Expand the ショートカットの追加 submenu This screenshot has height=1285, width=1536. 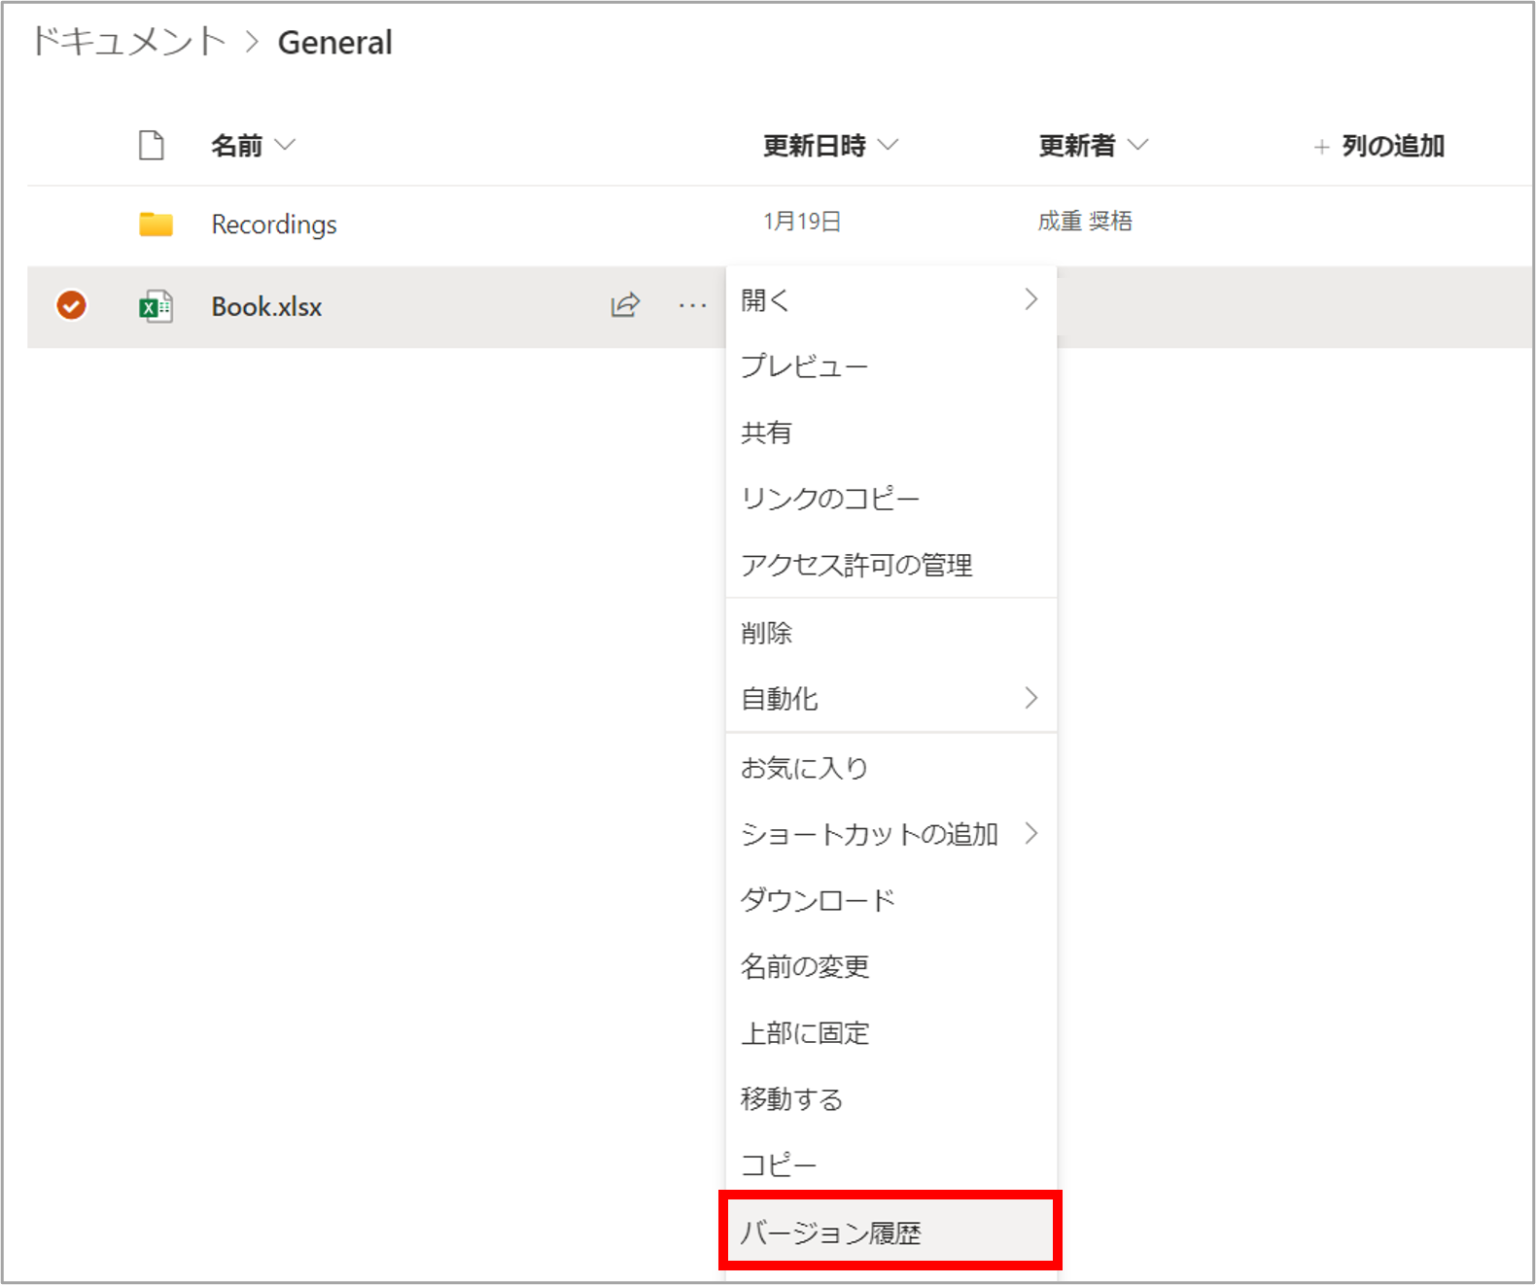1030,833
